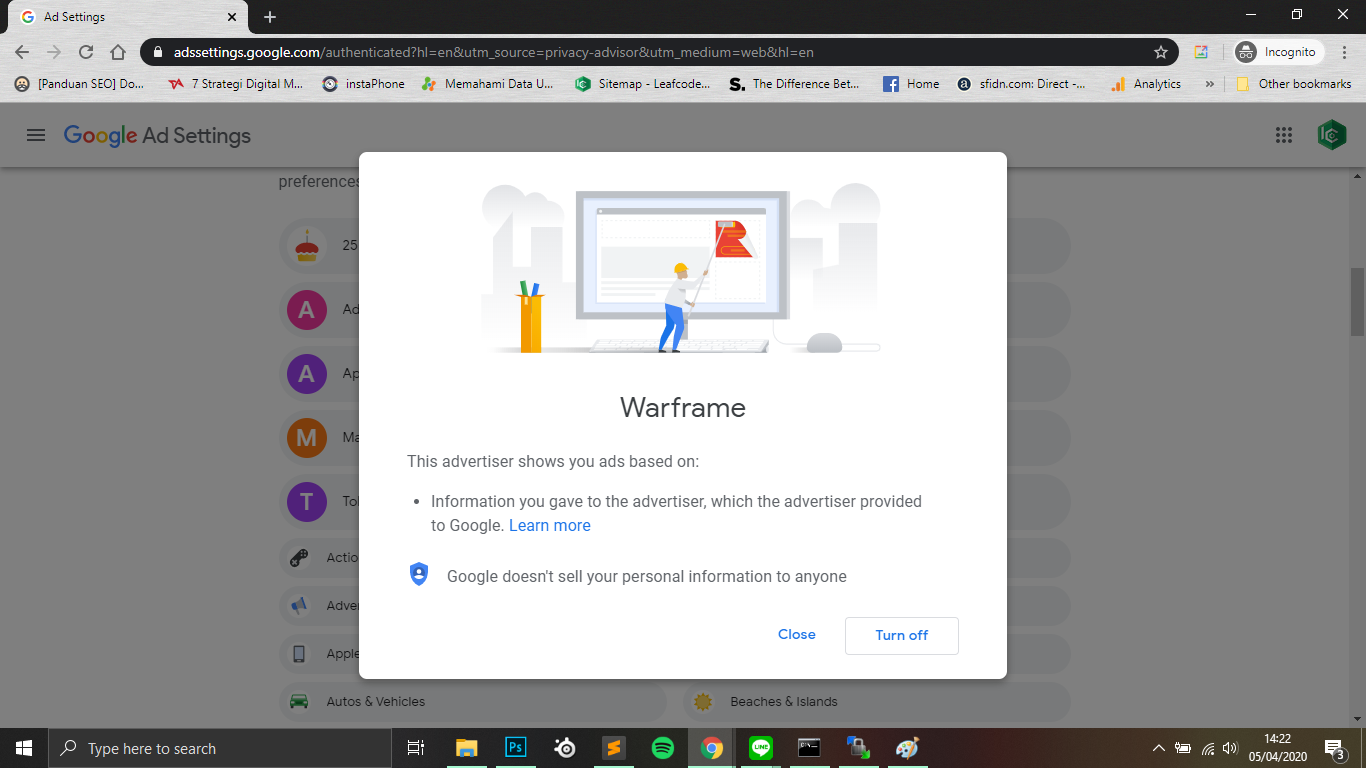
Task: Click the blue privacy shield icon
Action: [x=419, y=574]
